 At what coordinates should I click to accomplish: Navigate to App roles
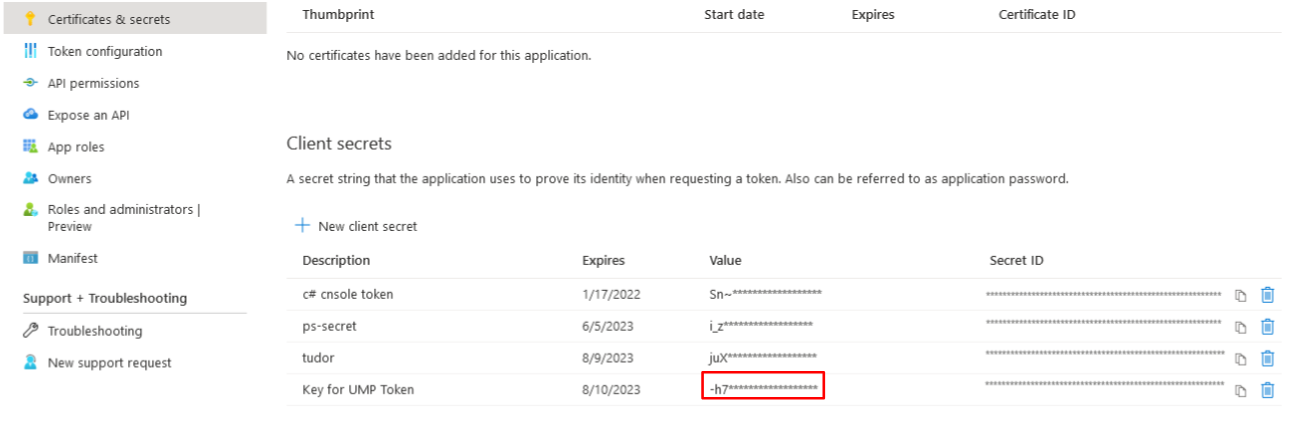click(x=76, y=147)
